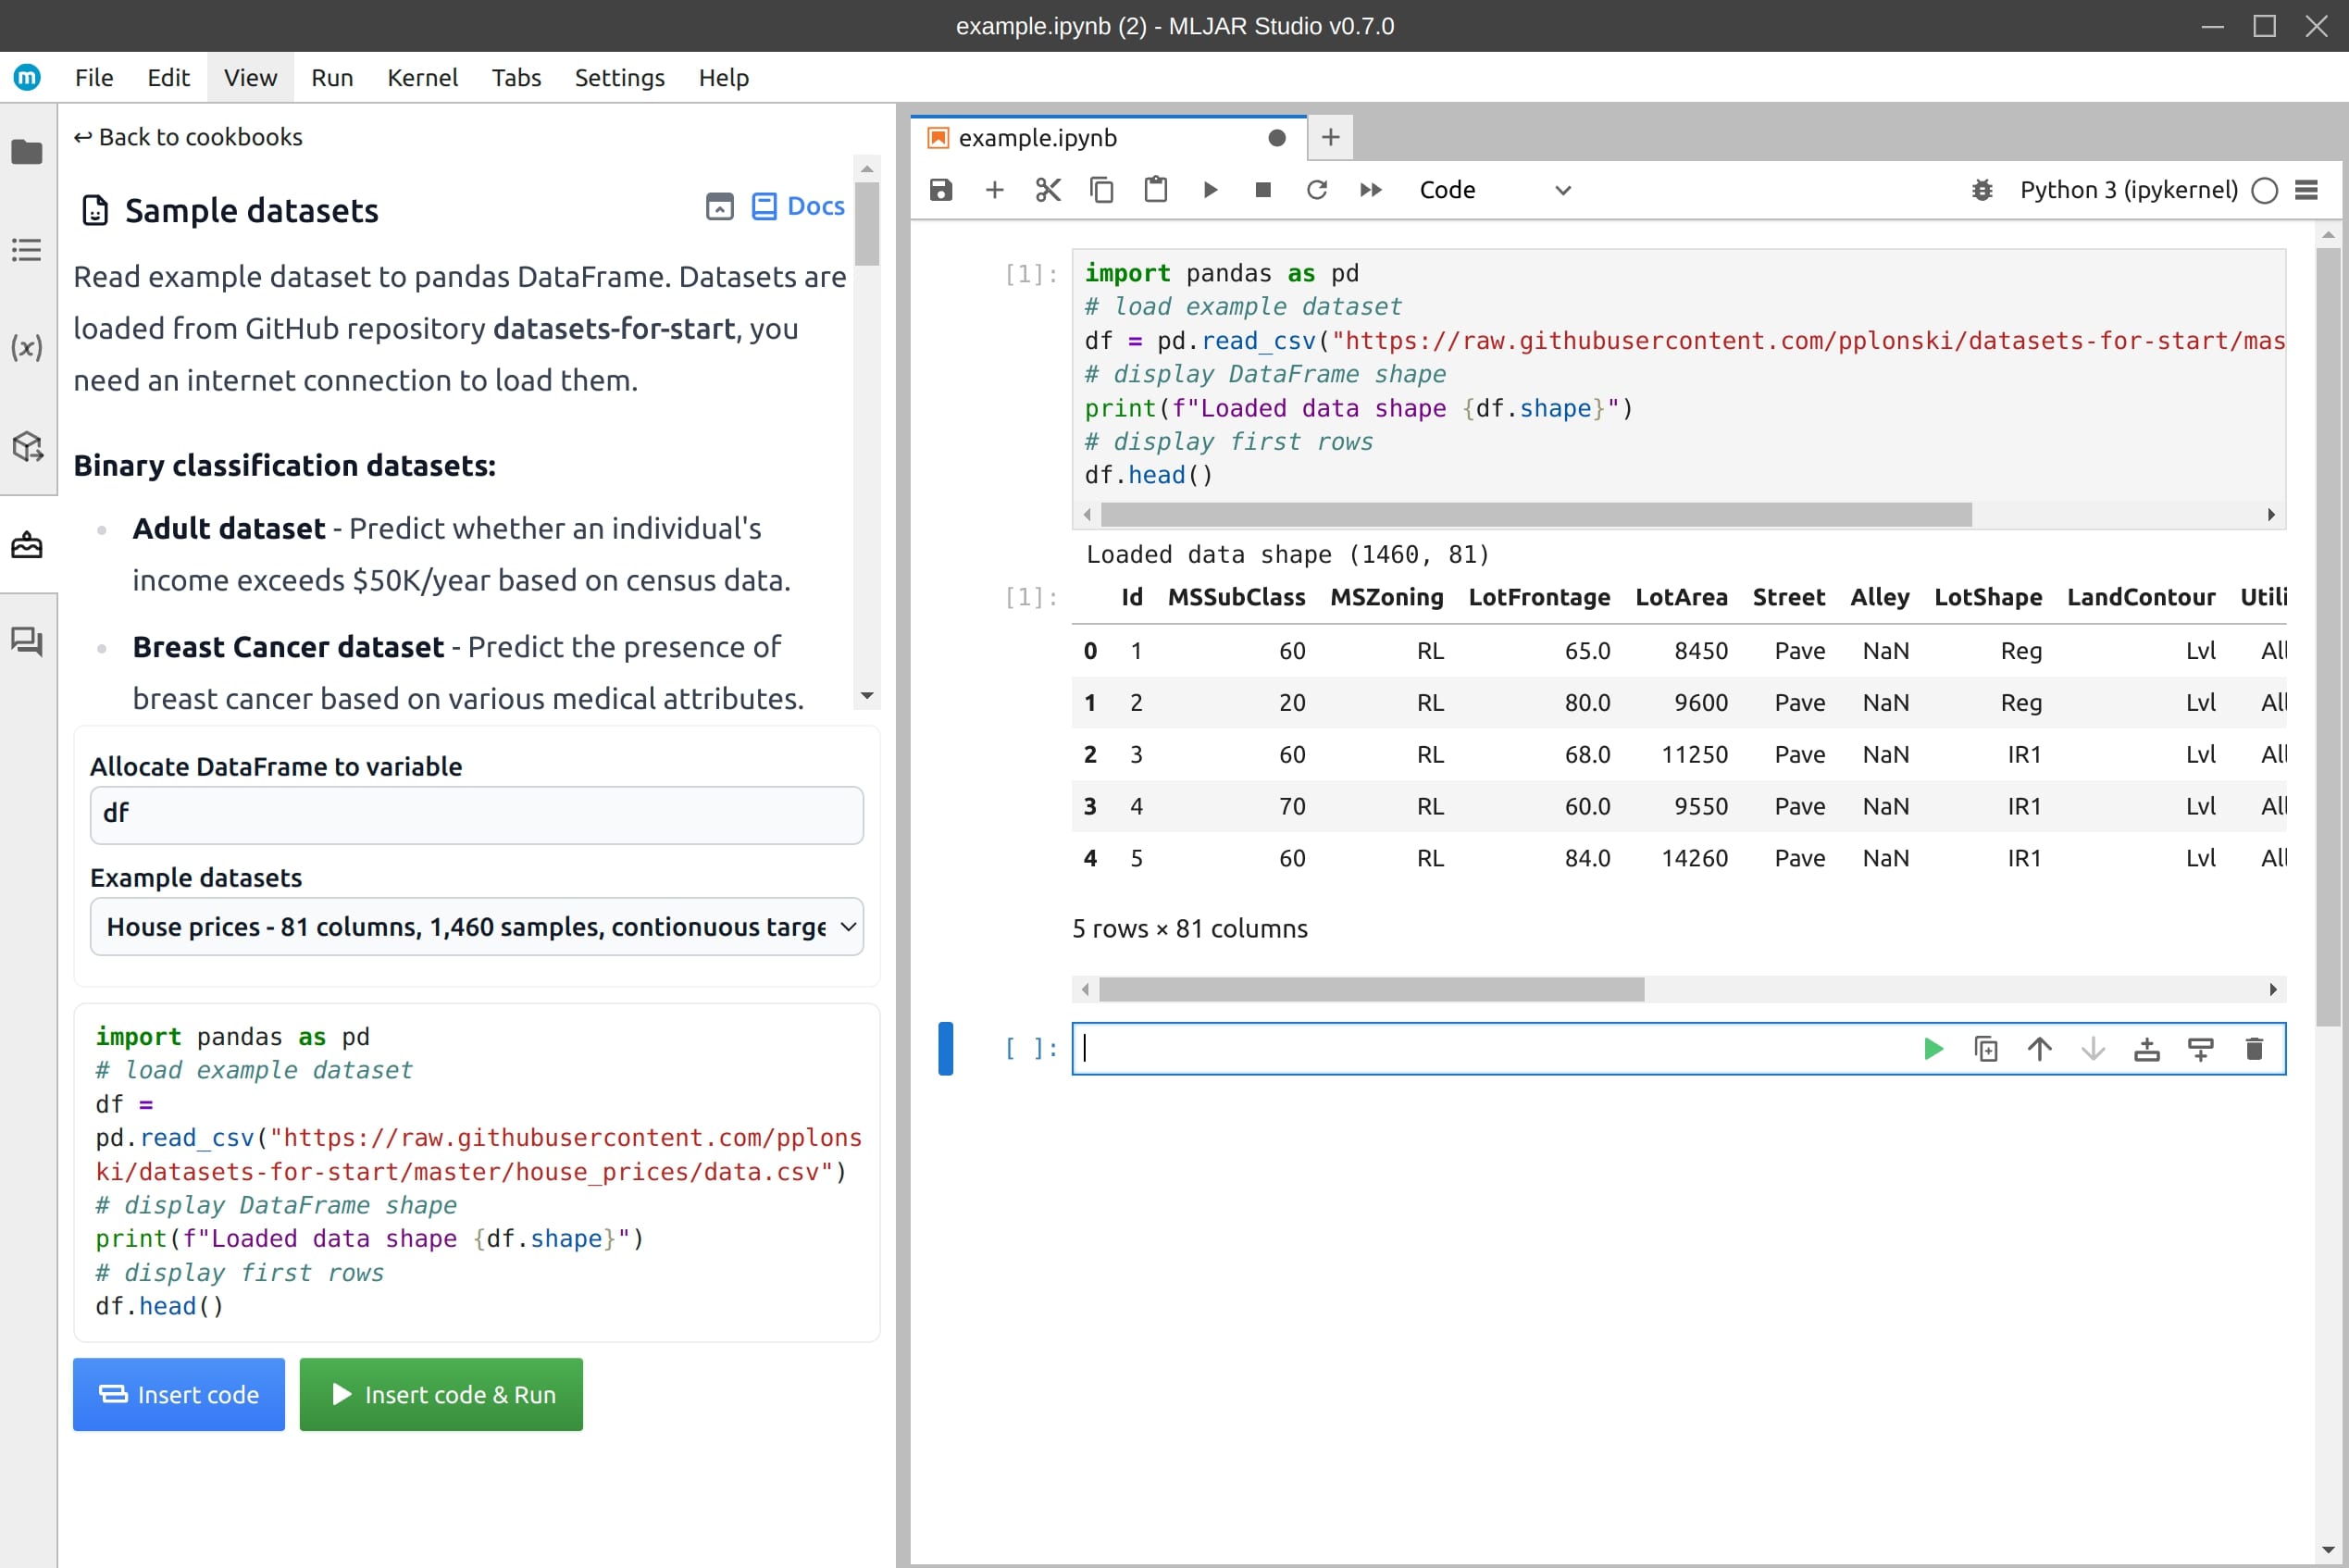2349x1568 pixels.
Task: Open the Help menu
Action: (723, 77)
